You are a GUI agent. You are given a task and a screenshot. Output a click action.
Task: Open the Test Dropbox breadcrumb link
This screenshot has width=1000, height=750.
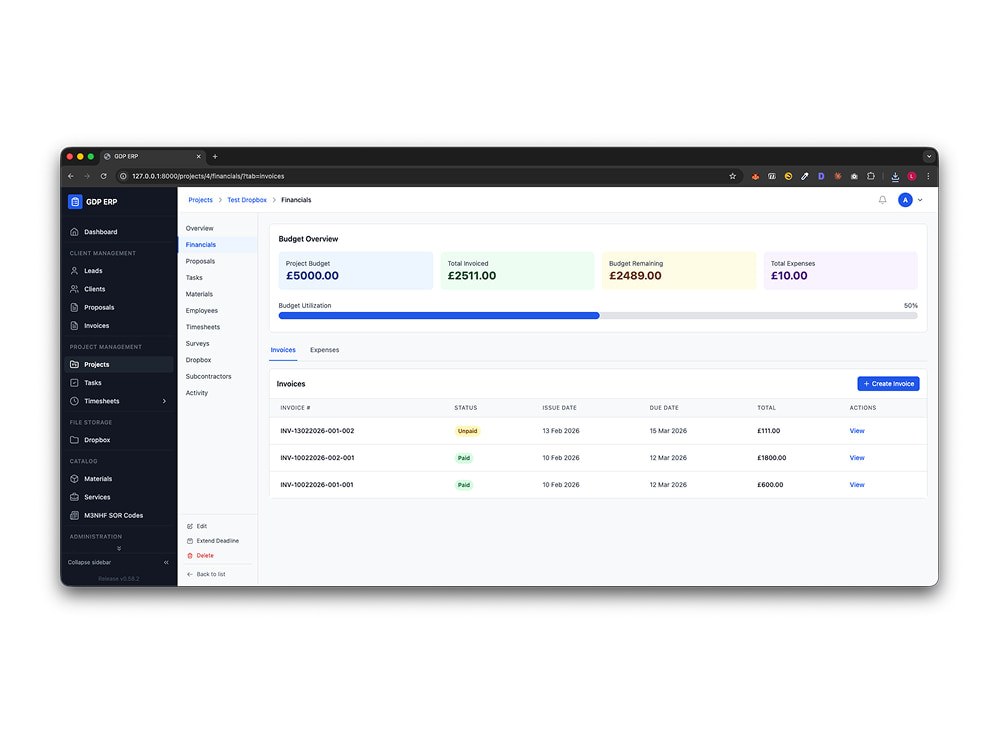[x=247, y=200]
